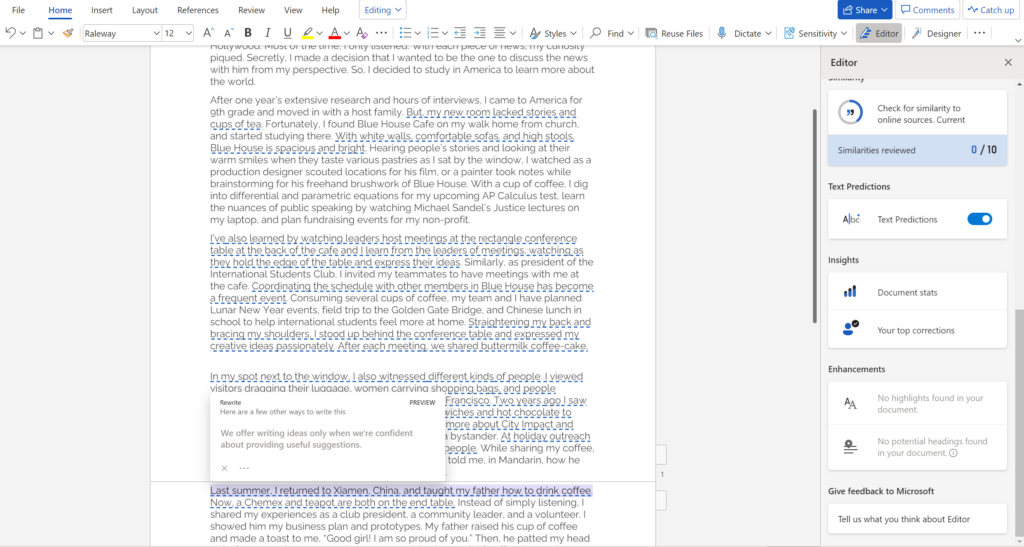The height and width of the screenshot is (547, 1024).
Task: Click the Undo arrow icon
Action: point(11,33)
